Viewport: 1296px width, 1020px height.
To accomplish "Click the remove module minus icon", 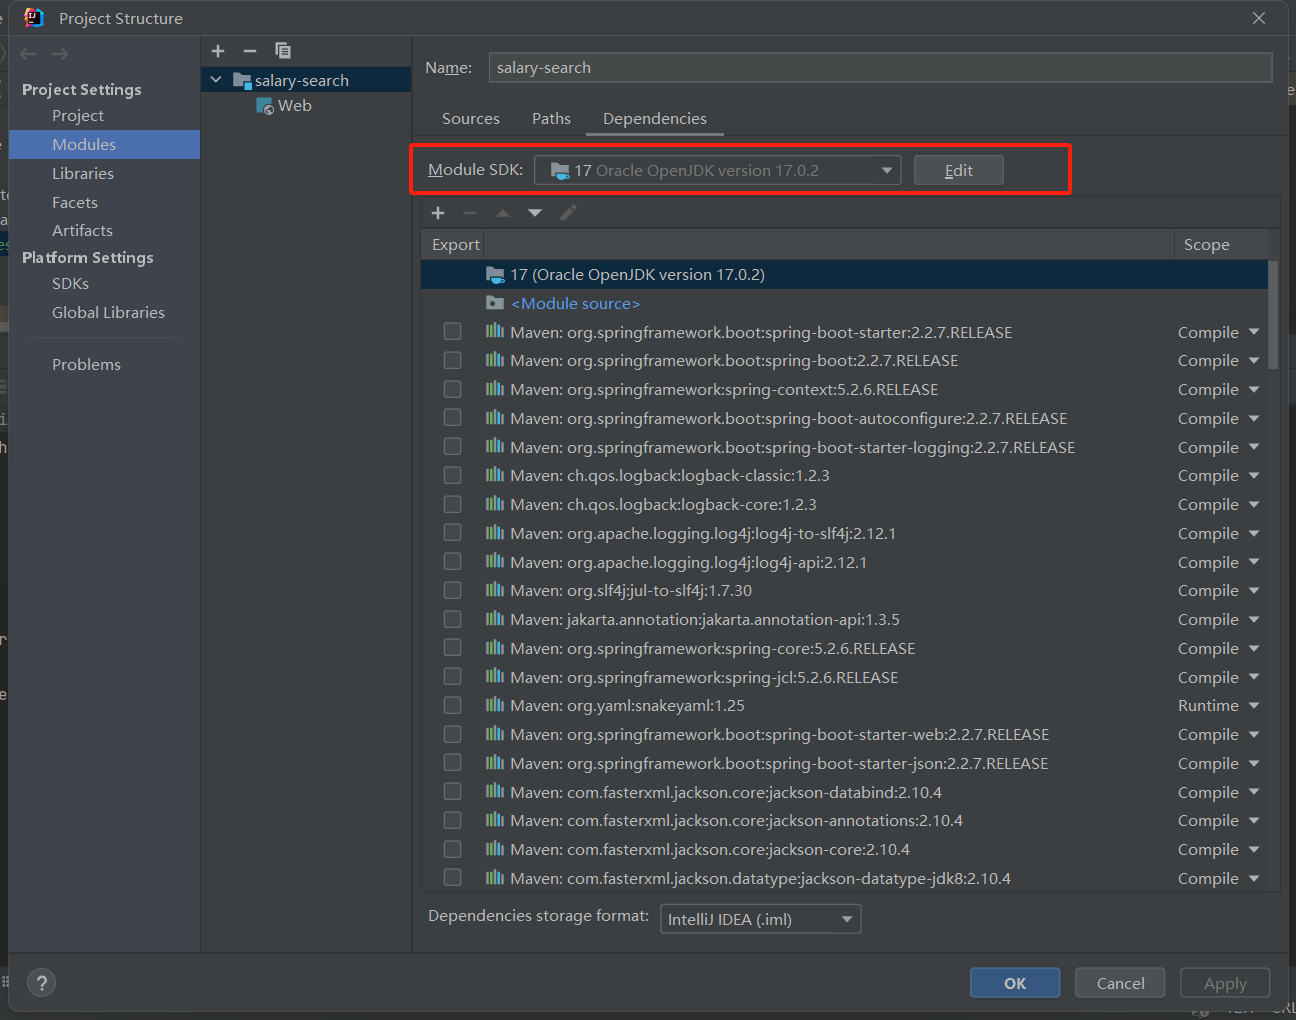I will pyautogui.click(x=250, y=51).
